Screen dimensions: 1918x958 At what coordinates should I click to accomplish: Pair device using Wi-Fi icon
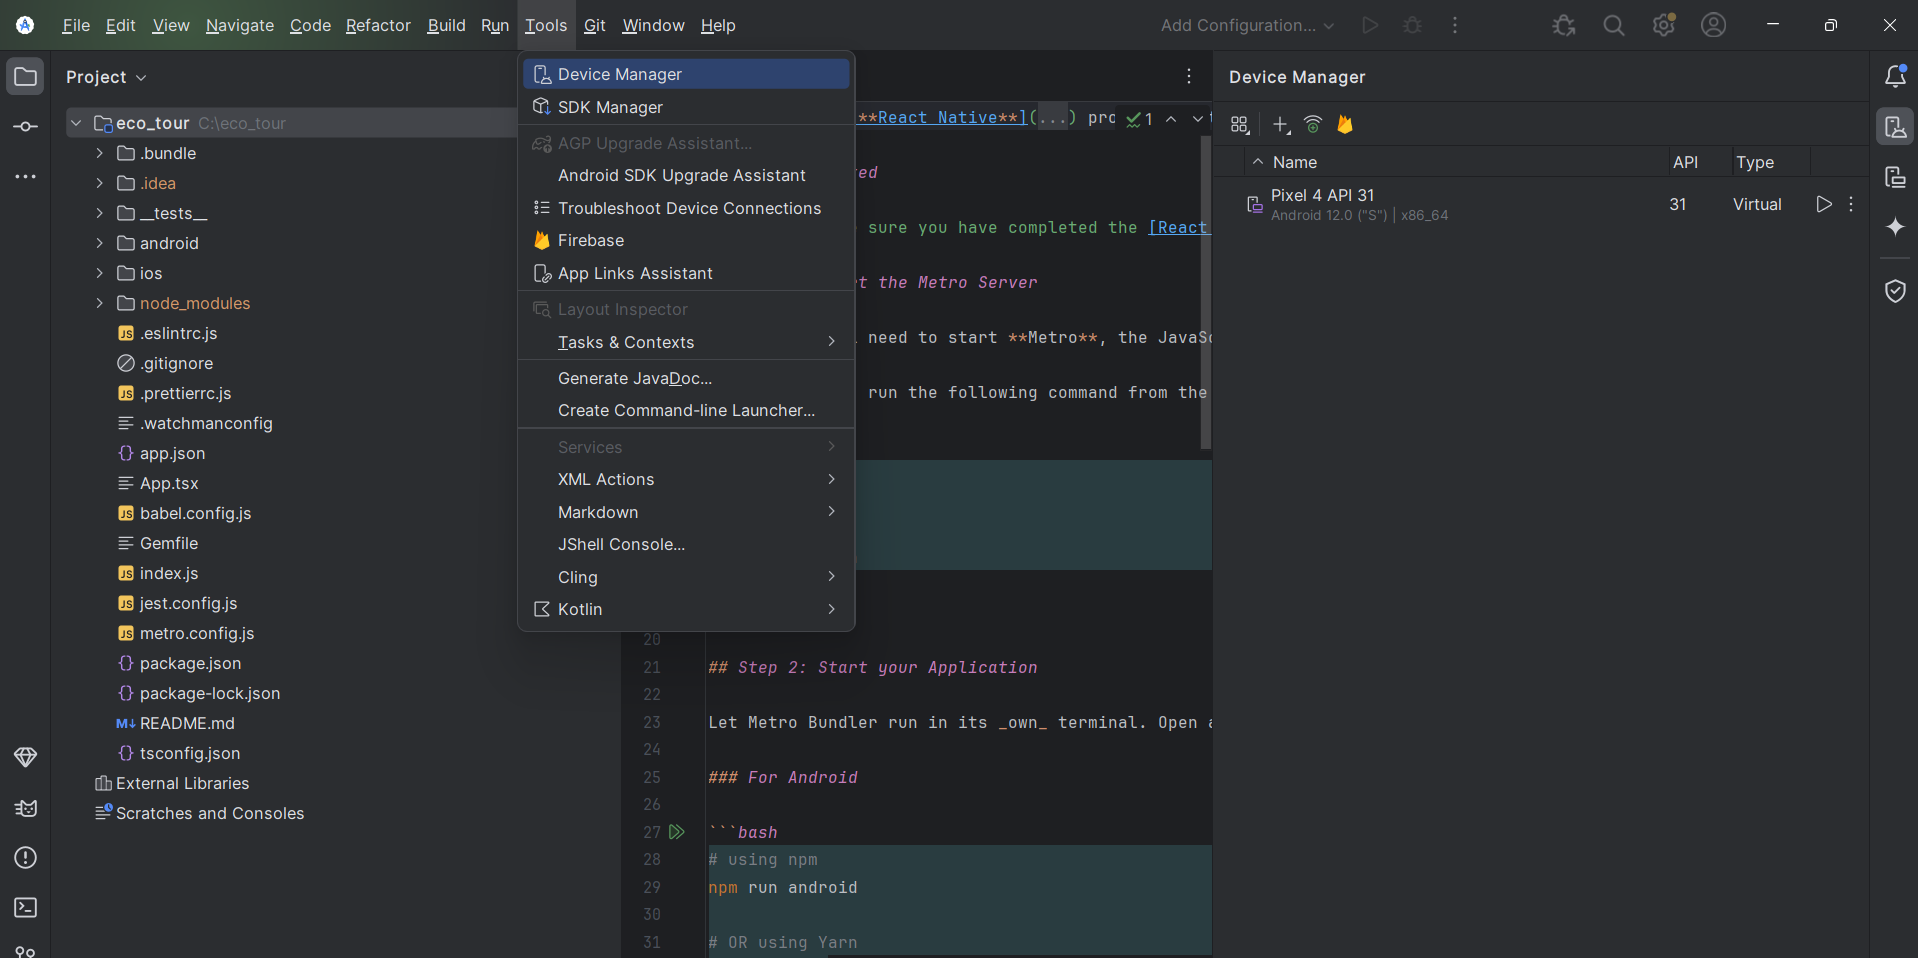point(1313,125)
